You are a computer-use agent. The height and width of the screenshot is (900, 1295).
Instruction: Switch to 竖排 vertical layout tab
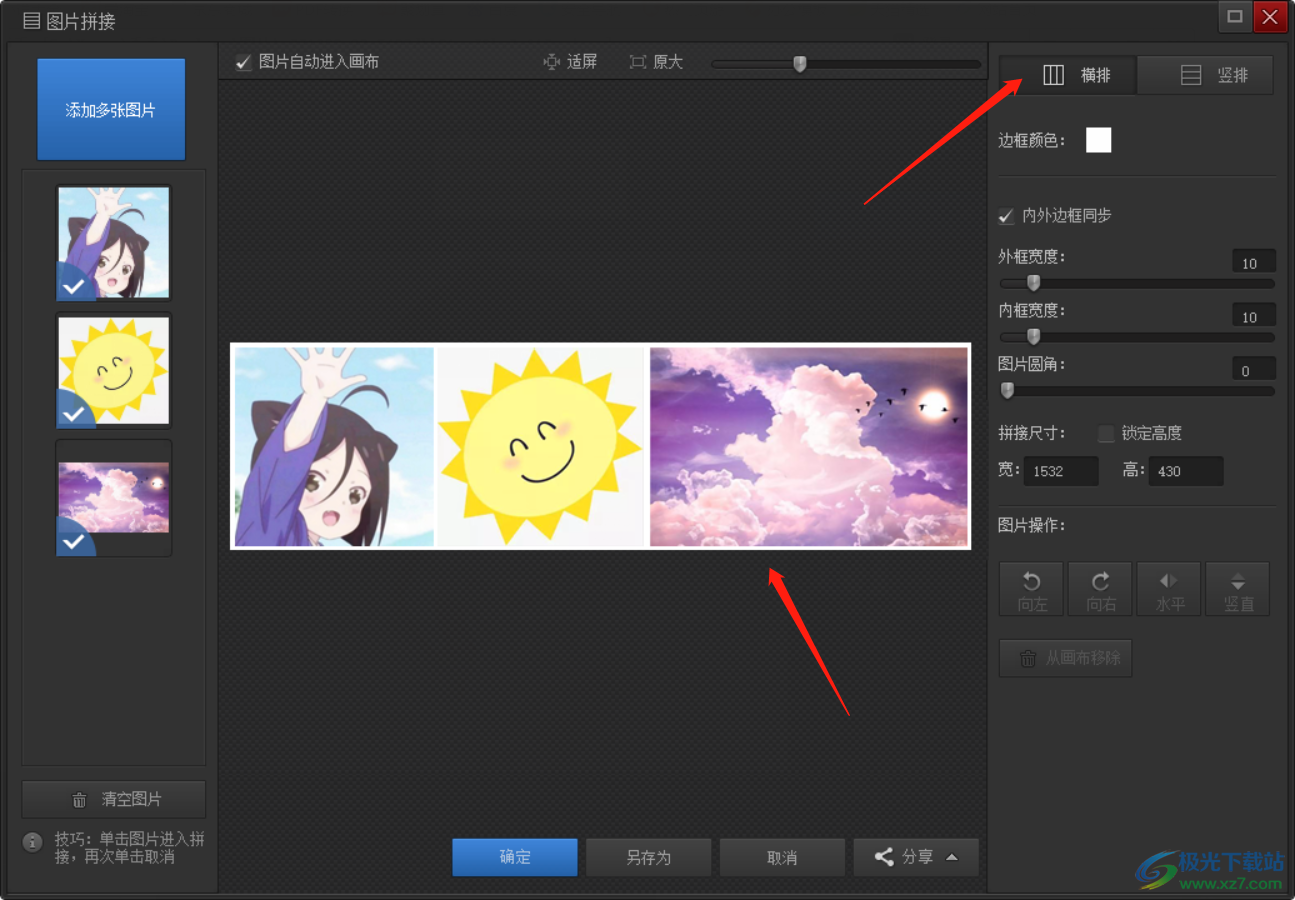tap(1205, 75)
